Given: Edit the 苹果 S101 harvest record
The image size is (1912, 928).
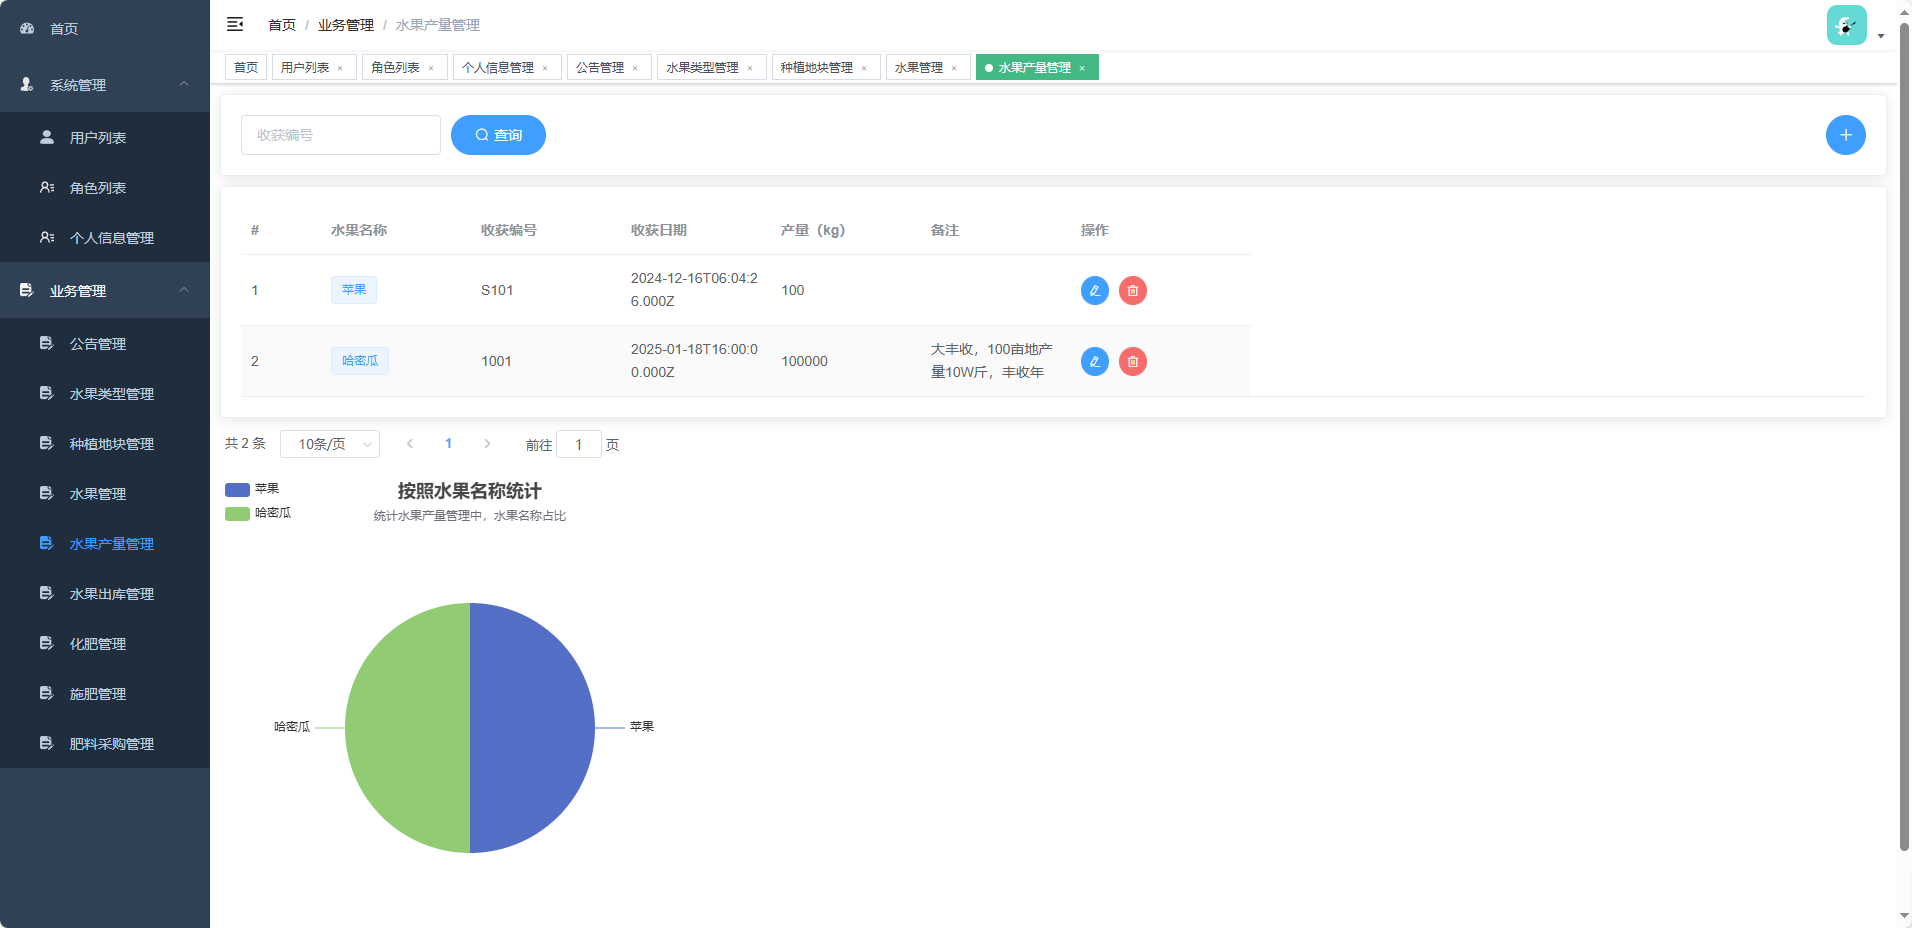Looking at the screenshot, I should pos(1094,290).
